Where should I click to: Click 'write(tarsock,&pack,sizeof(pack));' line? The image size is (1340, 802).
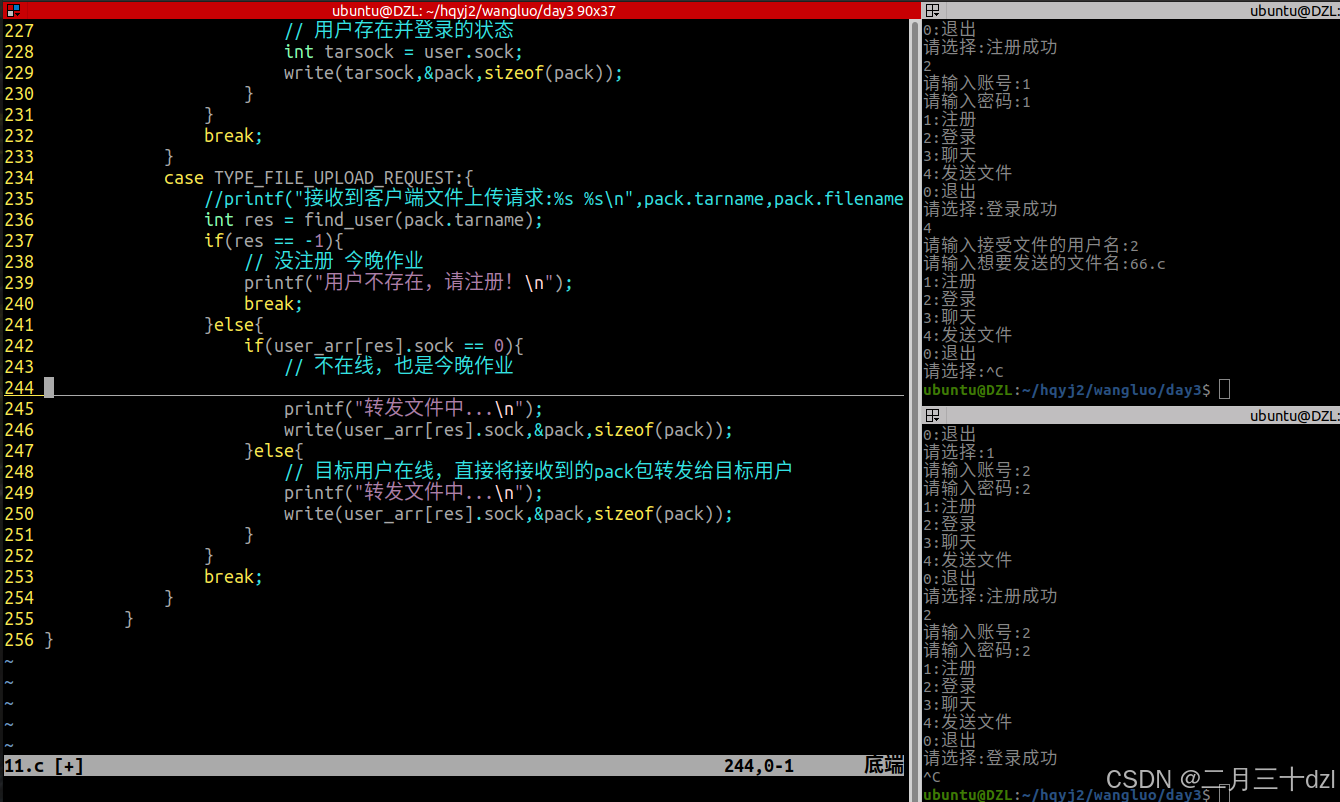coord(453,73)
